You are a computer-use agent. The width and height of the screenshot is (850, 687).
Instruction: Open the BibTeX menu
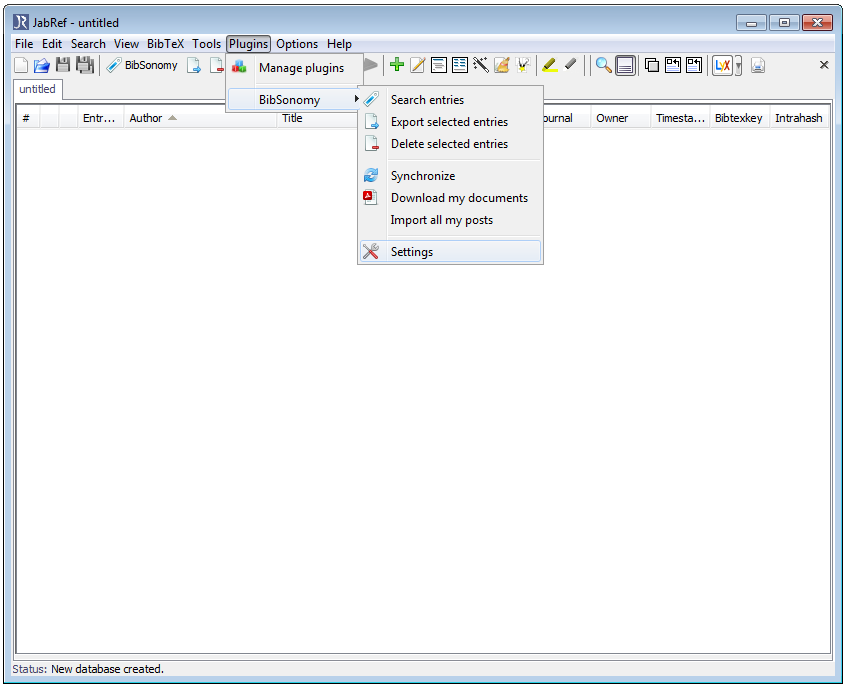[x=165, y=44]
